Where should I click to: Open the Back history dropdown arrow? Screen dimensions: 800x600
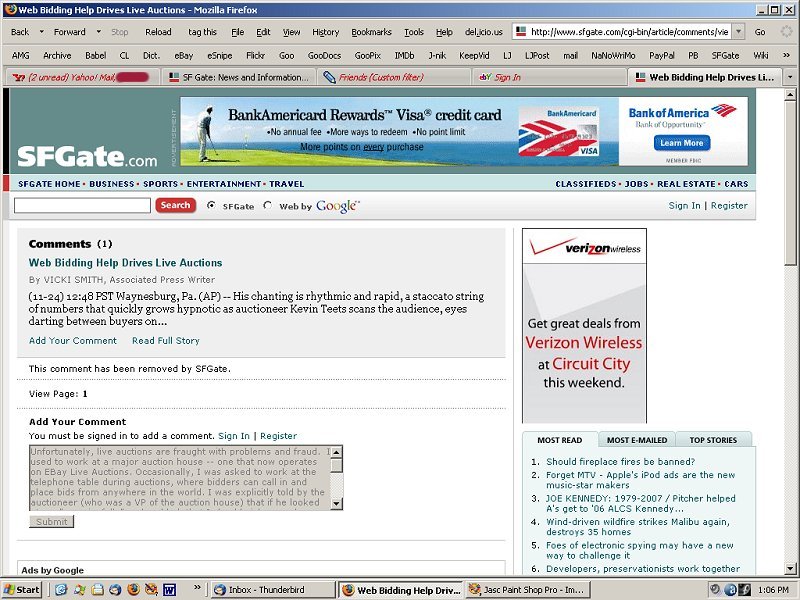coord(42,32)
